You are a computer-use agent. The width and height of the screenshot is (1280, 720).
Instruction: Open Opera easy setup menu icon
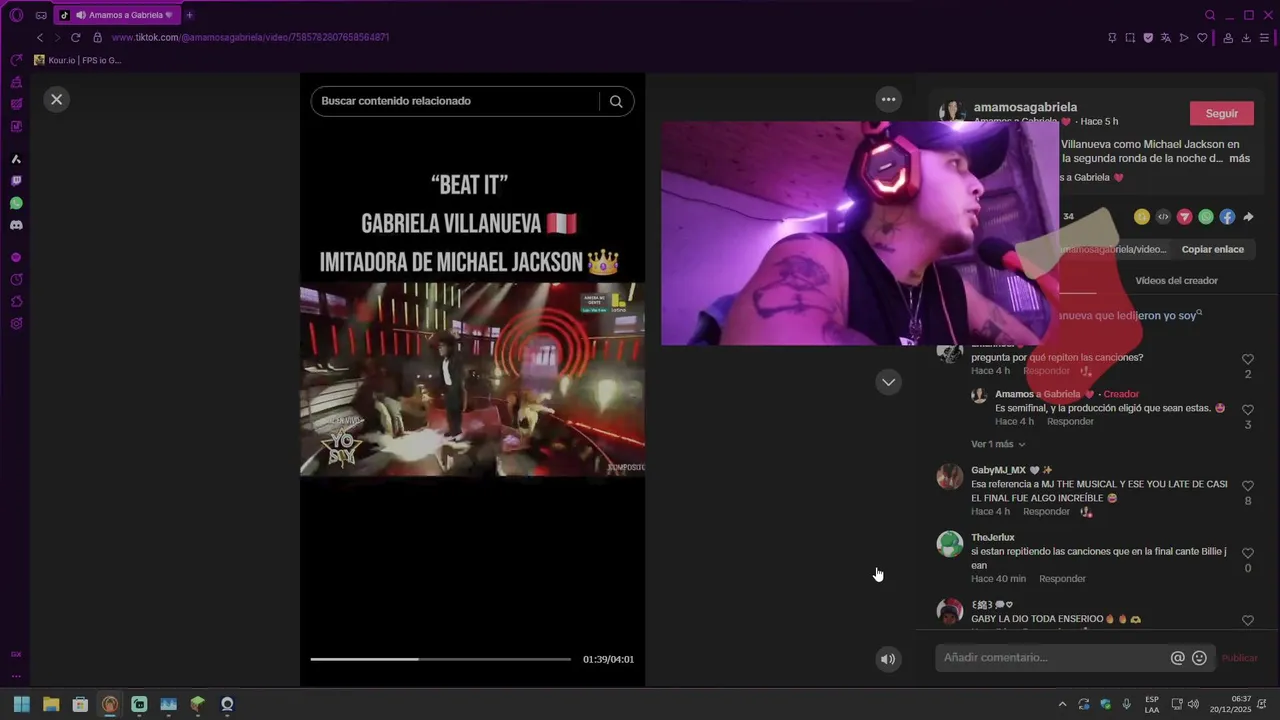click(x=1265, y=38)
